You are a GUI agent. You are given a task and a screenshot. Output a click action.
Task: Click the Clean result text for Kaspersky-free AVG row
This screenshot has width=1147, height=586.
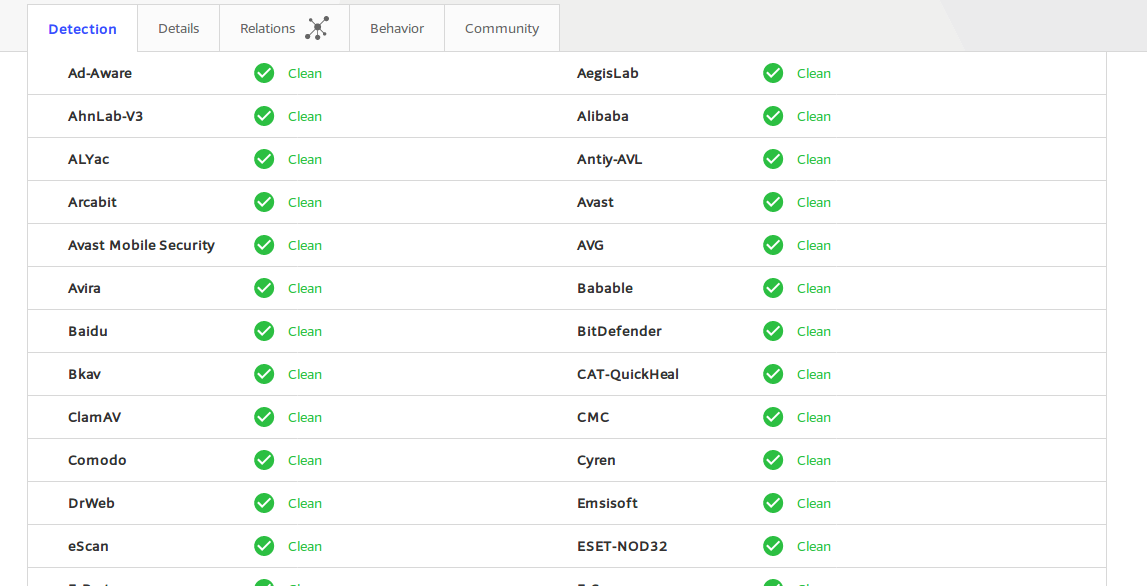click(813, 246)
